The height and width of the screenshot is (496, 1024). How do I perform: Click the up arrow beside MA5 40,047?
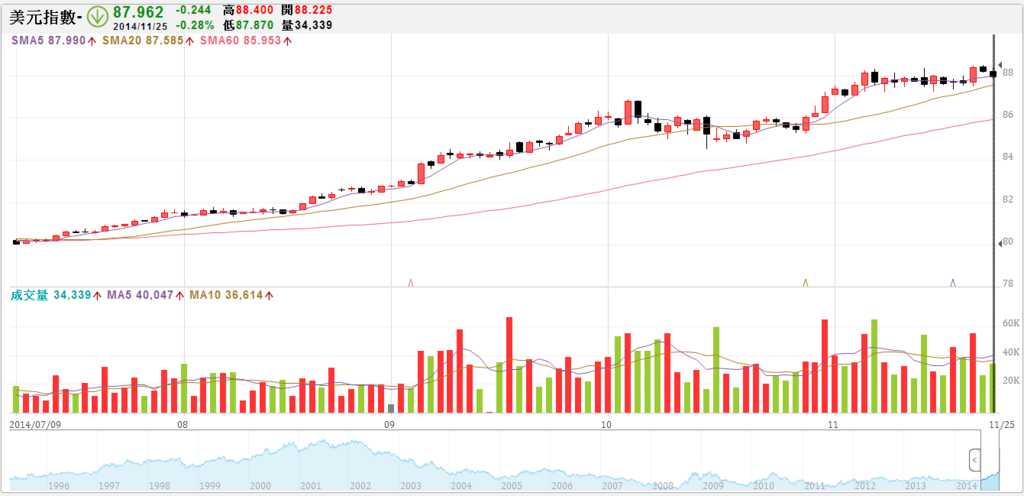click(179, 296)
